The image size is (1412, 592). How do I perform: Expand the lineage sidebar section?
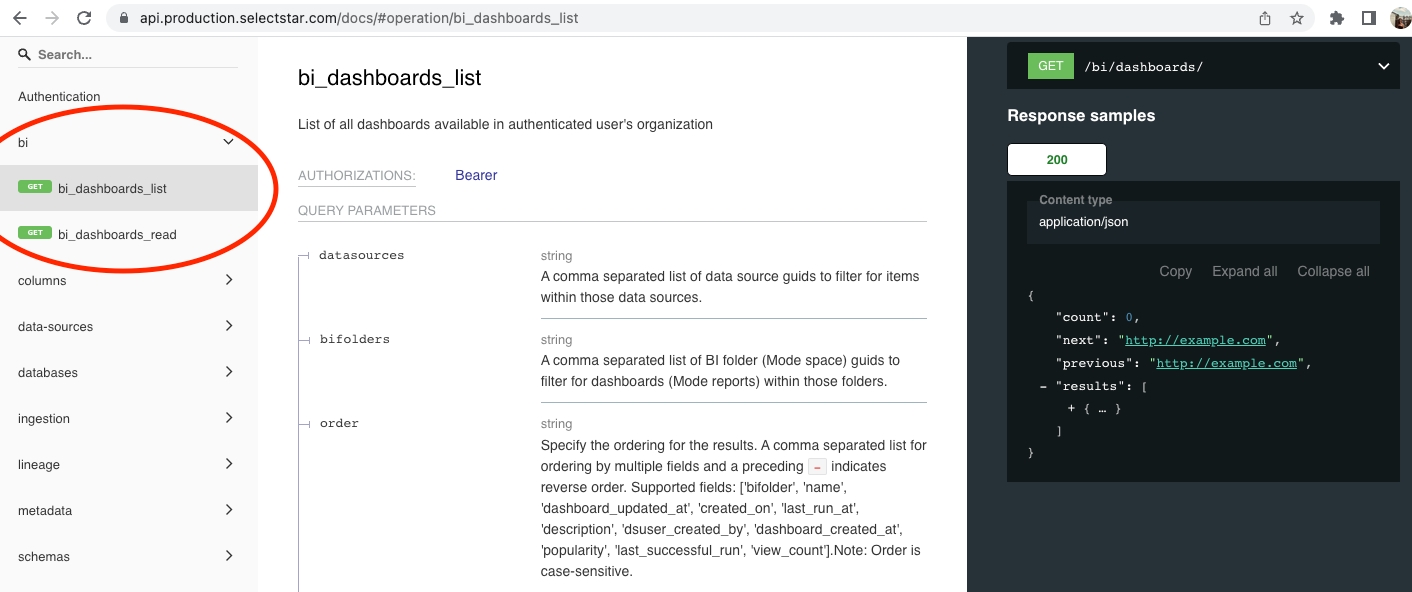(x=228, y=464)
